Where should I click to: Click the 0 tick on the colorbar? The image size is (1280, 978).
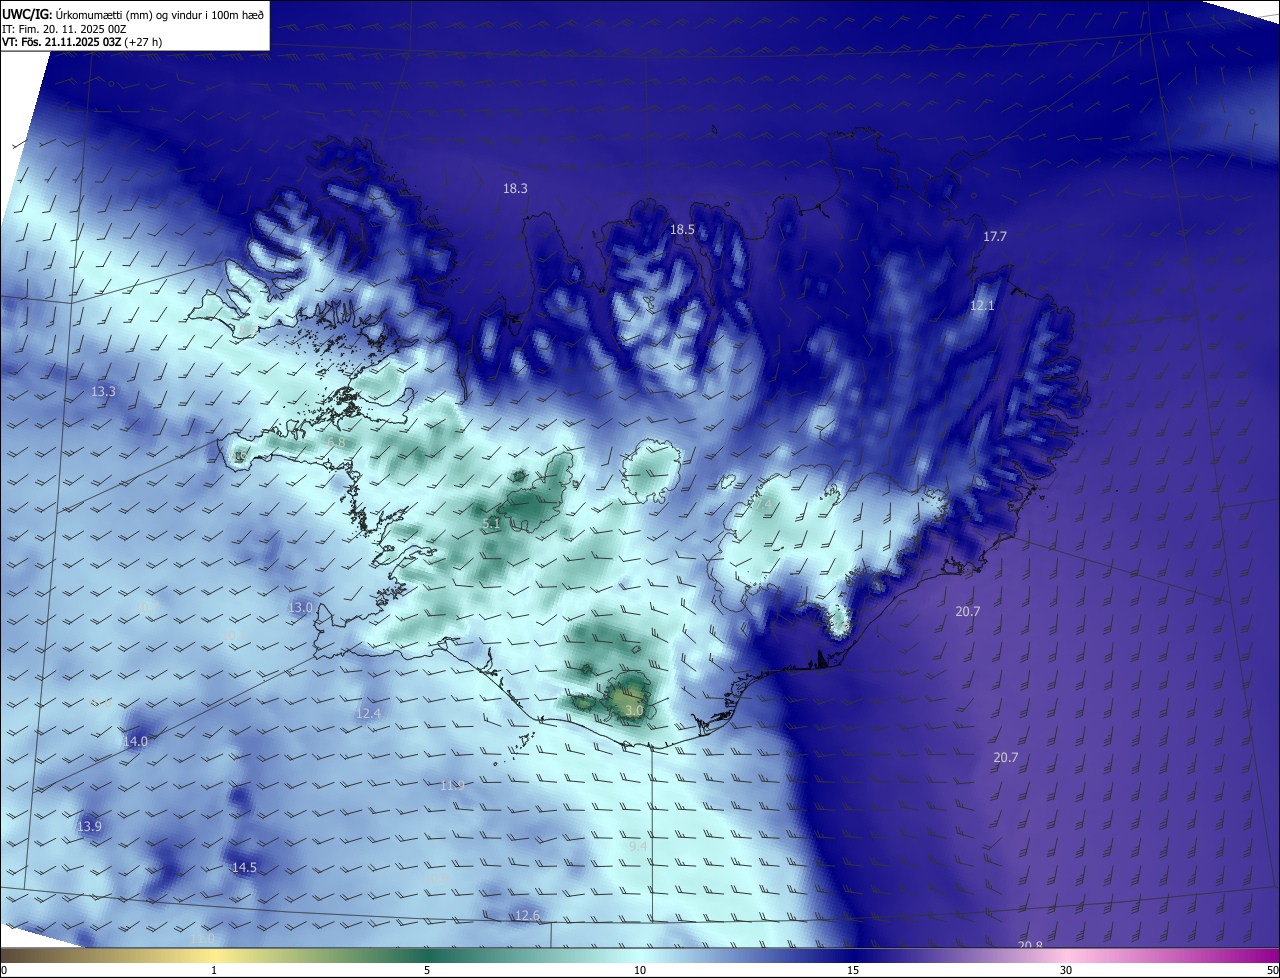4,970
